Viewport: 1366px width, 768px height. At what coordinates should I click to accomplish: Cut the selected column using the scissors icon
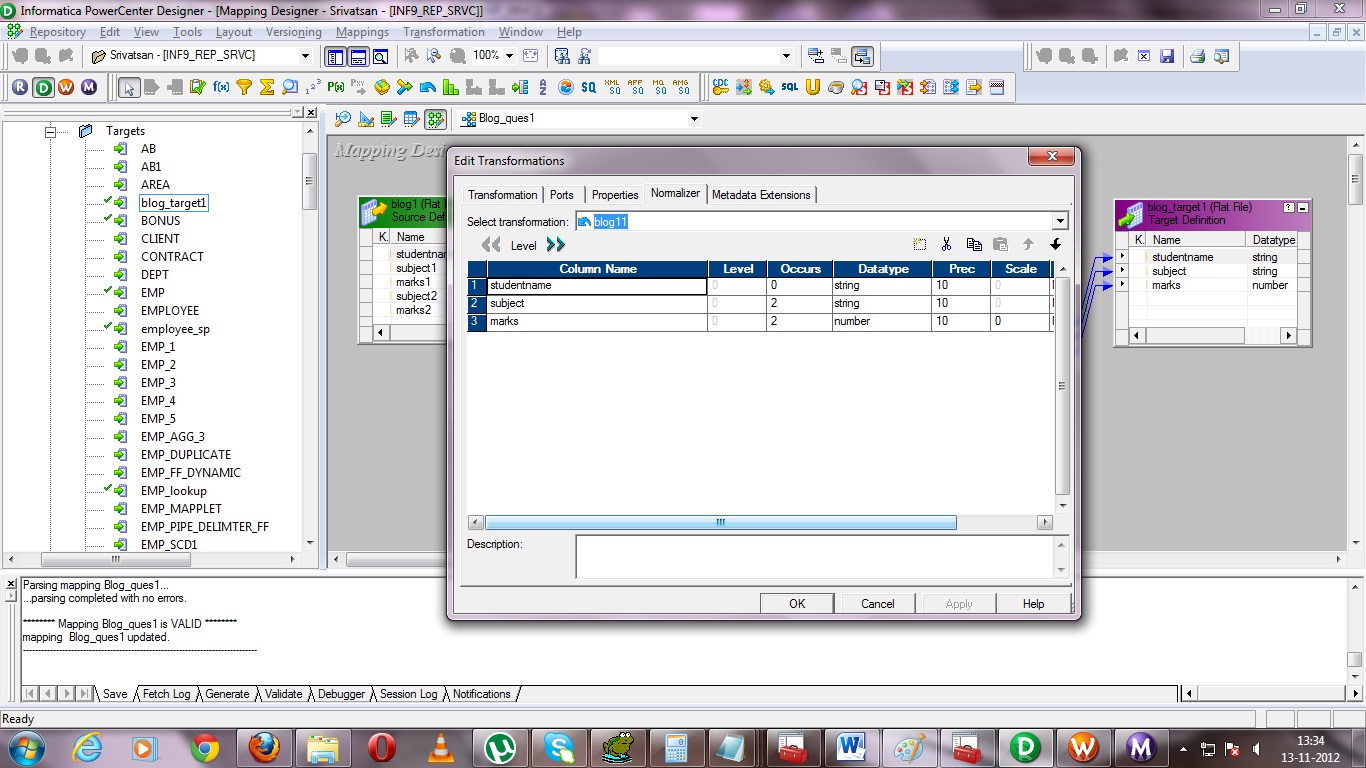tap(947, 244)
